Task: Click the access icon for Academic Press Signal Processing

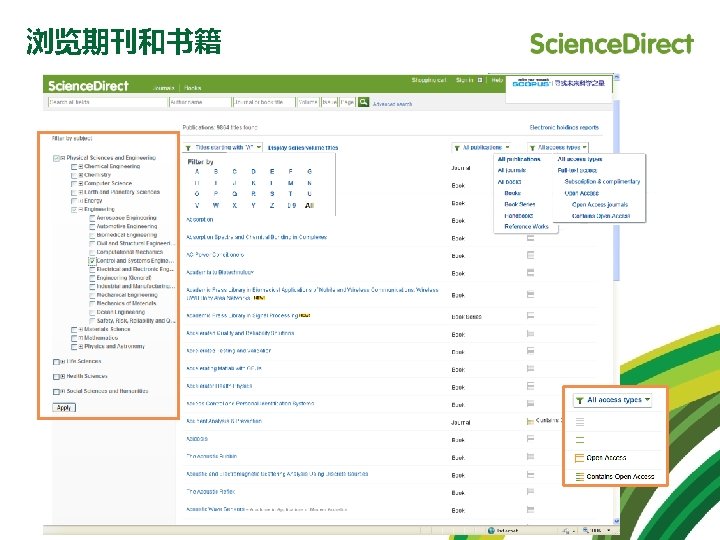Action: click(530, 315)
